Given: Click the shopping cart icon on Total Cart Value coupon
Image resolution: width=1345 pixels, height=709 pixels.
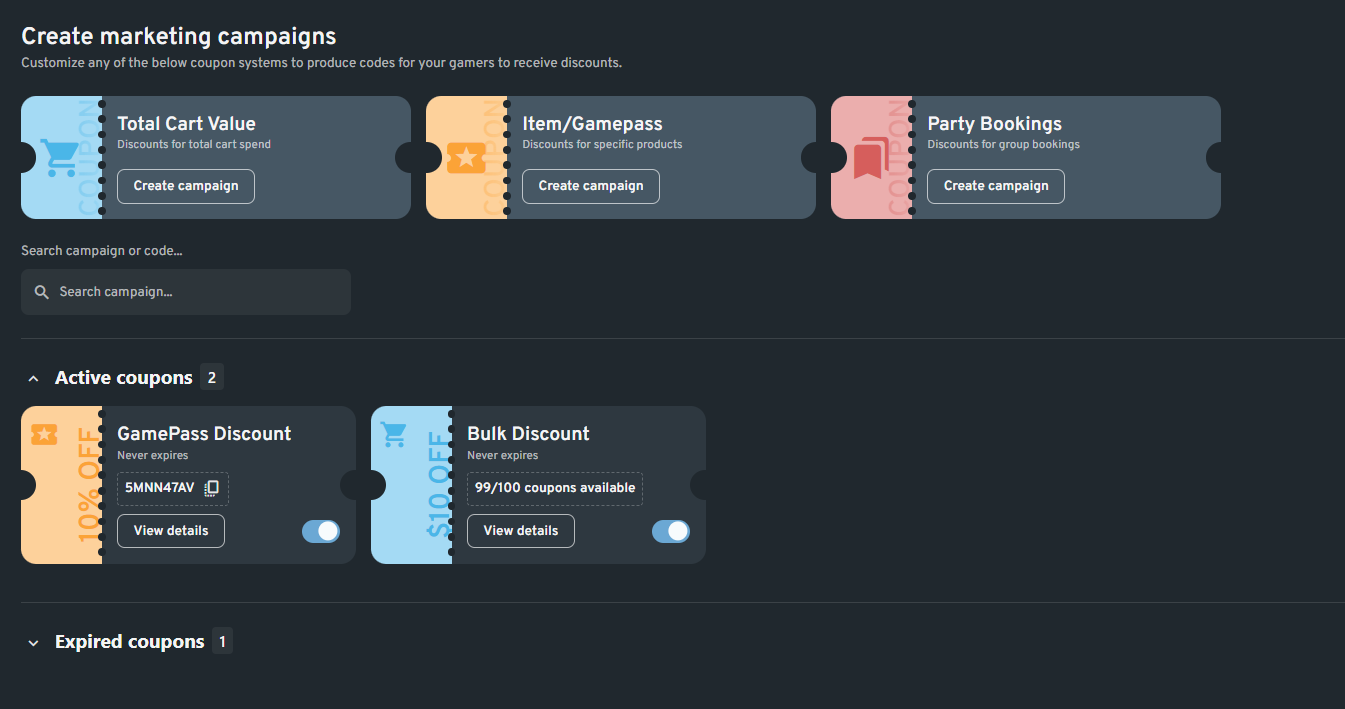Looking at the screenshot, I should pos(59,158).
